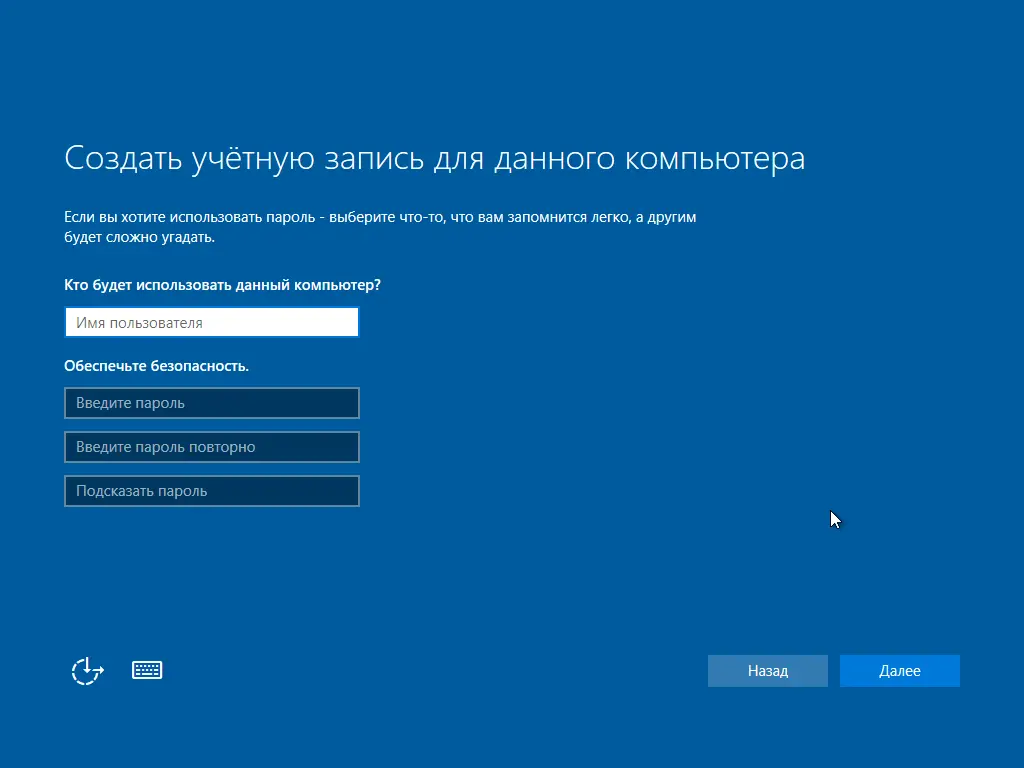Click the 'Подсказать пароль' hint field
Viewport: 1024px width, 768px height.
pyautogui.click(x=212, y=491)
